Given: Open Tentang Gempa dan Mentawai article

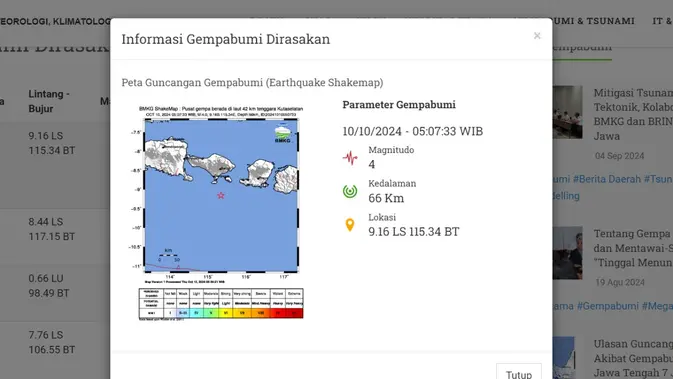Looking at the screenshot, I should coord(633,248).
